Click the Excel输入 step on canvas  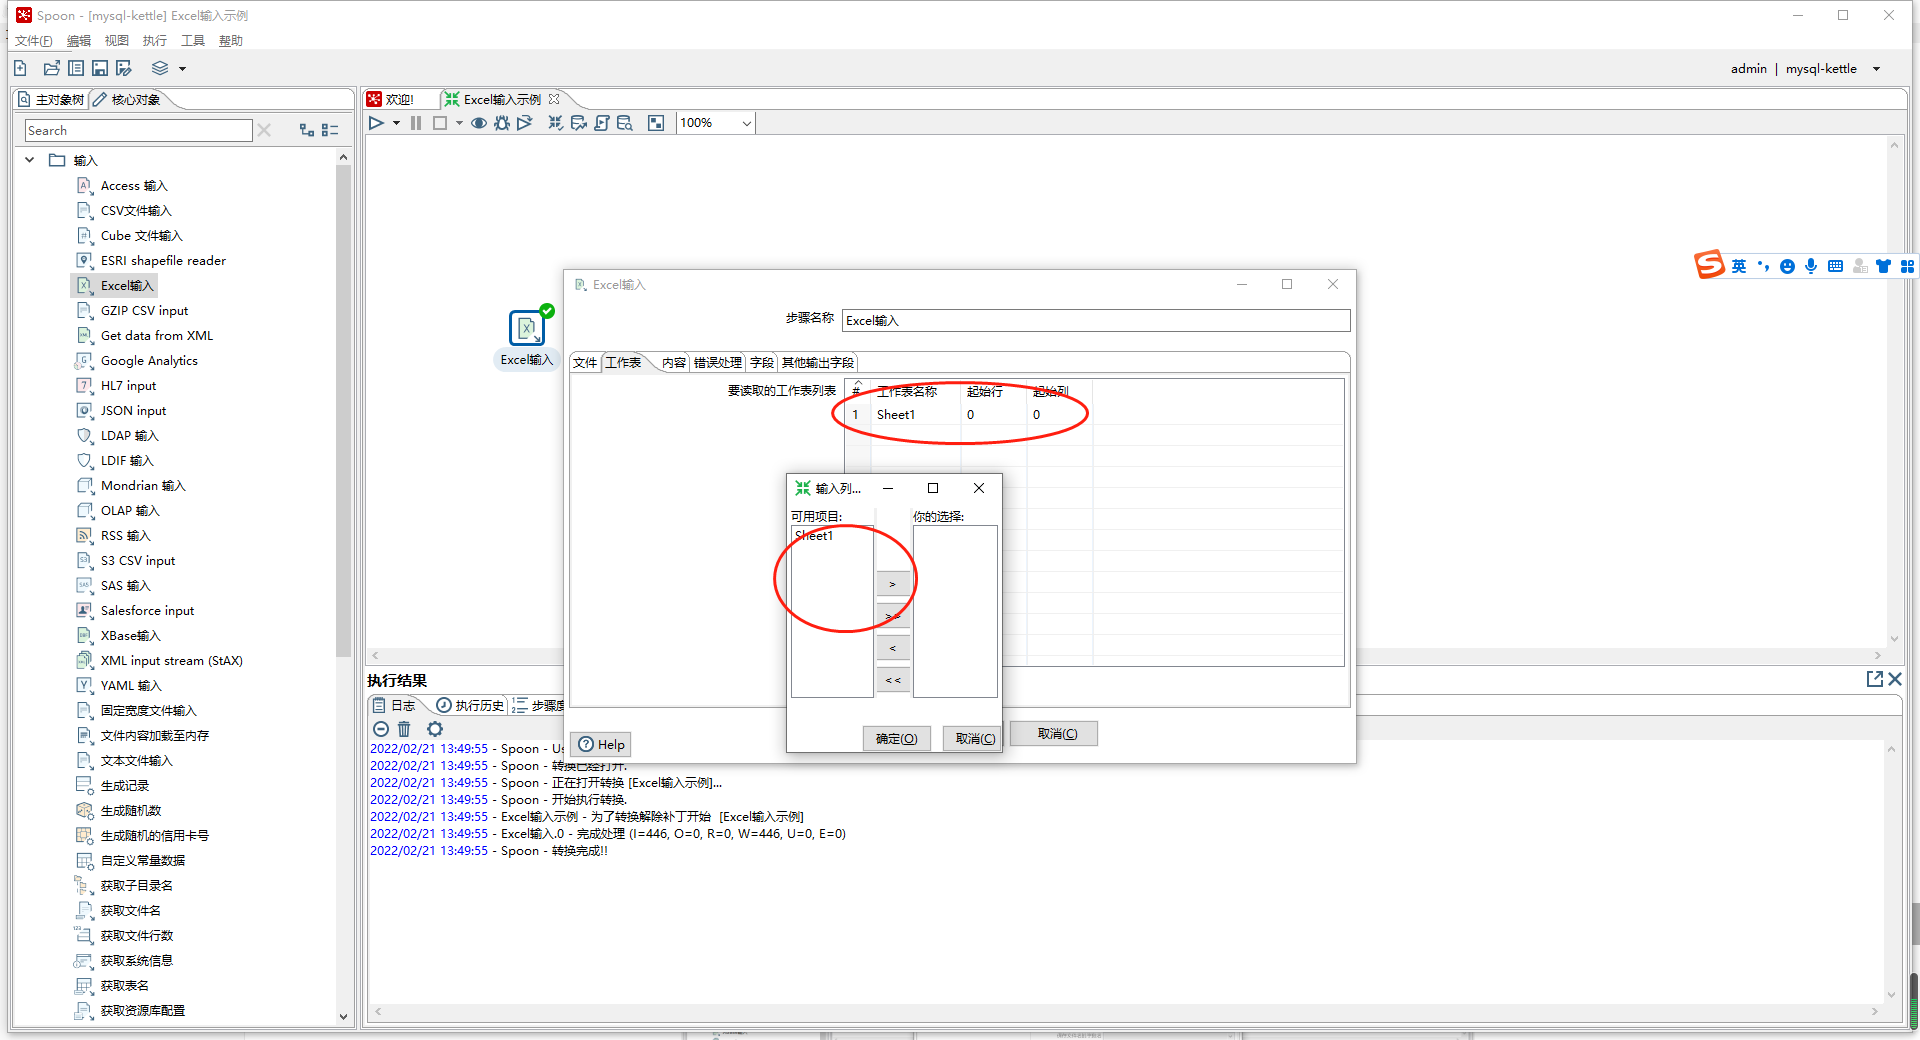point(526,329)
